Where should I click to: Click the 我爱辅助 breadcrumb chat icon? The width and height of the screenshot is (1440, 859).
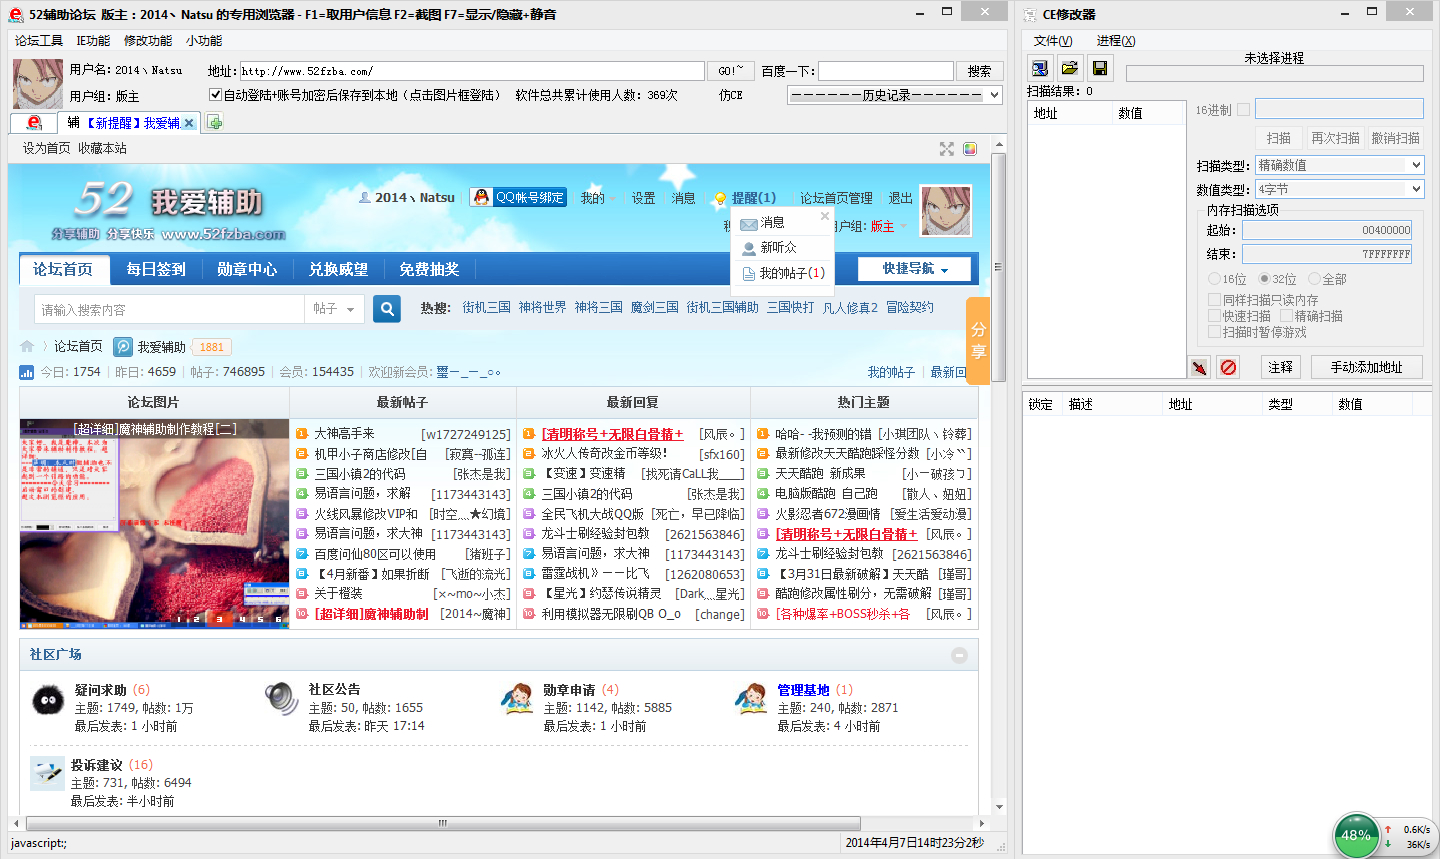point(123,346)
